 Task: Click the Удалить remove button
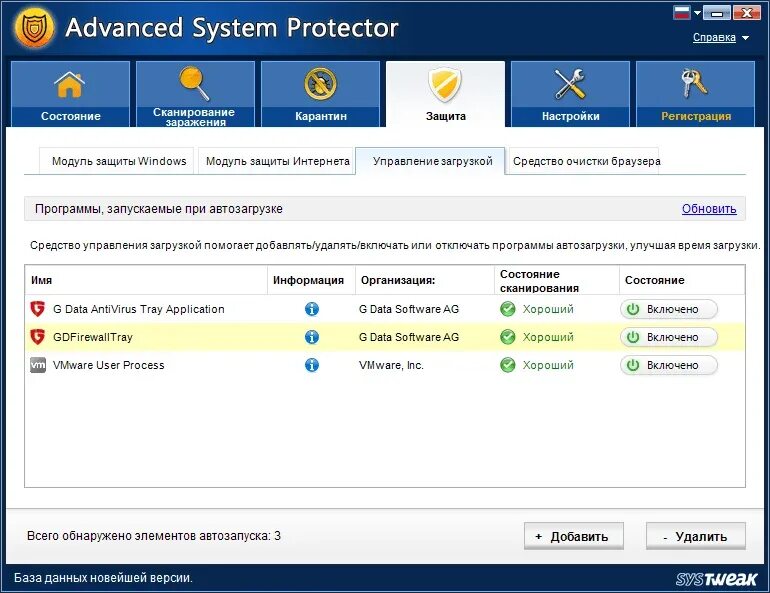tap(696, 536)
